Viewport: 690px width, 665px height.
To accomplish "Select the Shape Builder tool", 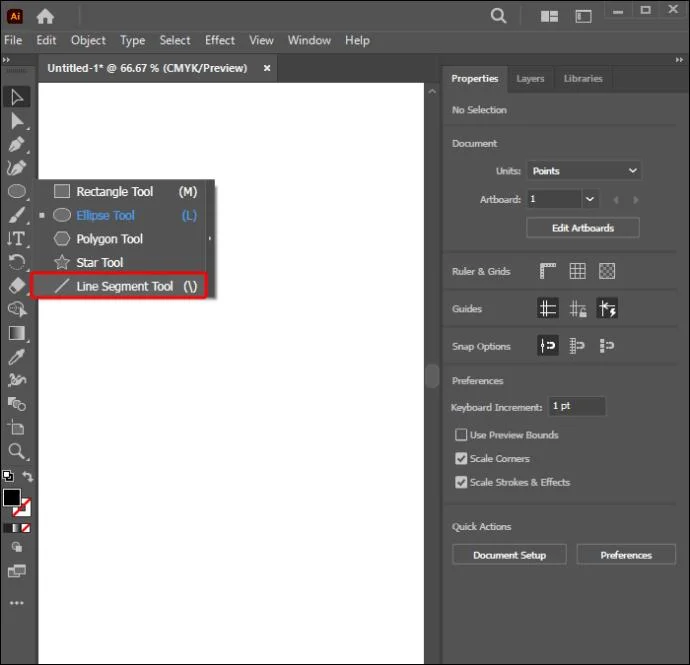I will [x=17, y=309].
